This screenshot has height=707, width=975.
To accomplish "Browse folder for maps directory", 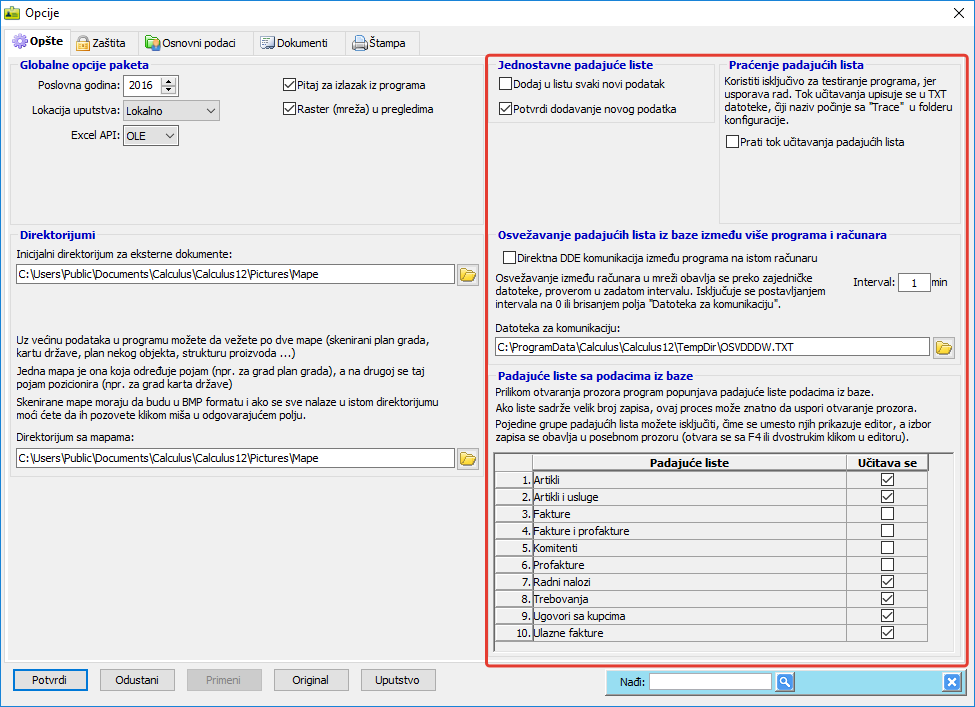I will point(467,459).
